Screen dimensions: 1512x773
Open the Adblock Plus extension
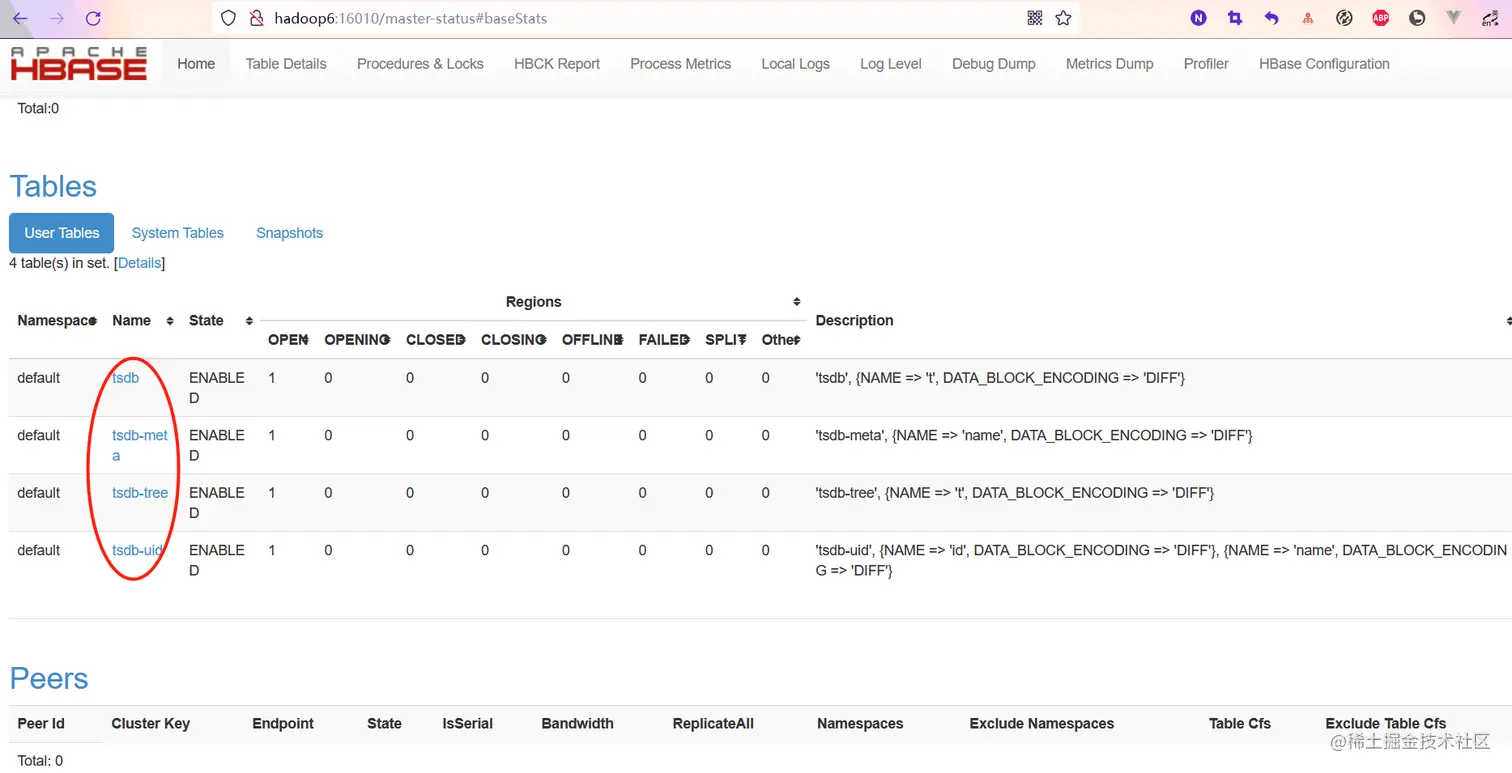coord(1380,17)
